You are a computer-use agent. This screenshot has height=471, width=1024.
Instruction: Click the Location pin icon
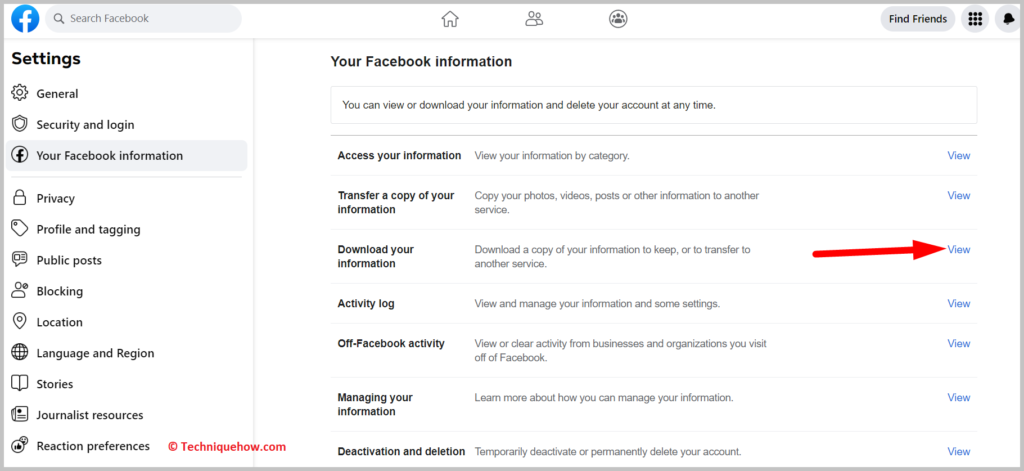(20, 321)
